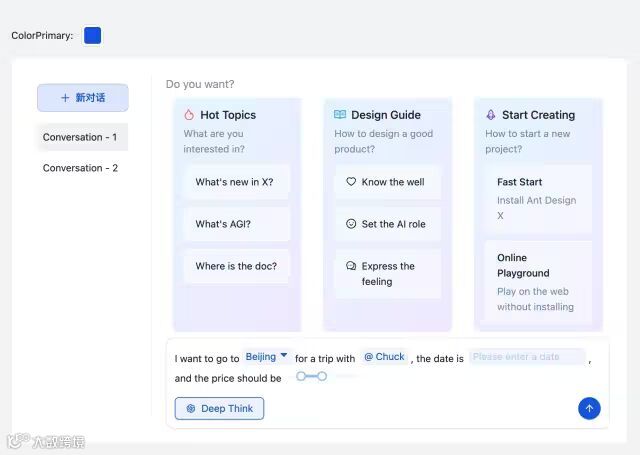Click the Start Creating rocket icon
The width and height of the screenshot is (640, 455).
click(x=491, y=115)
